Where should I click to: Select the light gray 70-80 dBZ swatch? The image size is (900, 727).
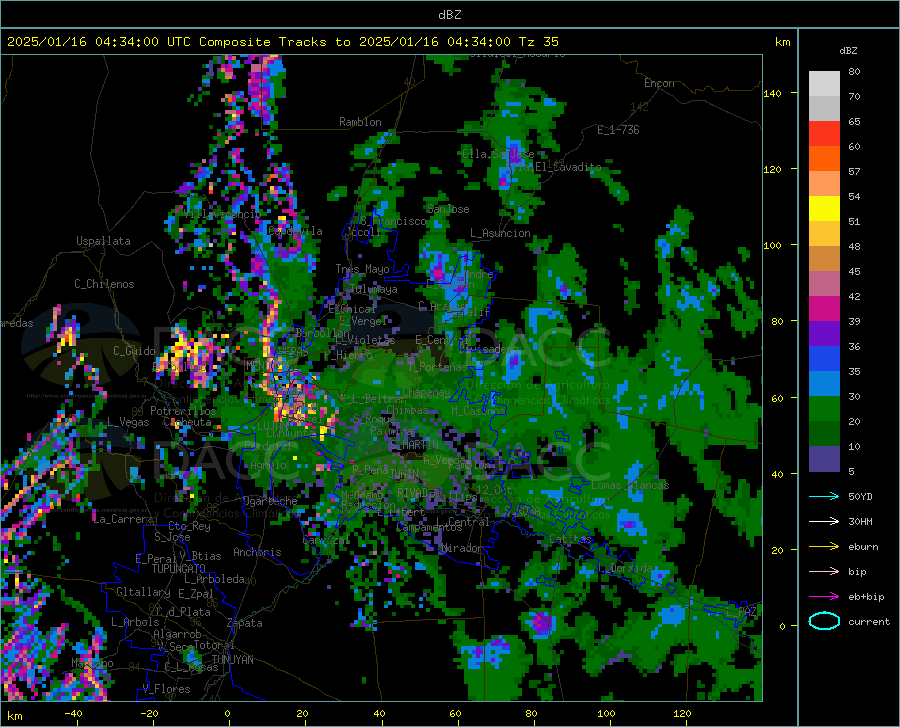pyautogui.click(x=824, y=84)
